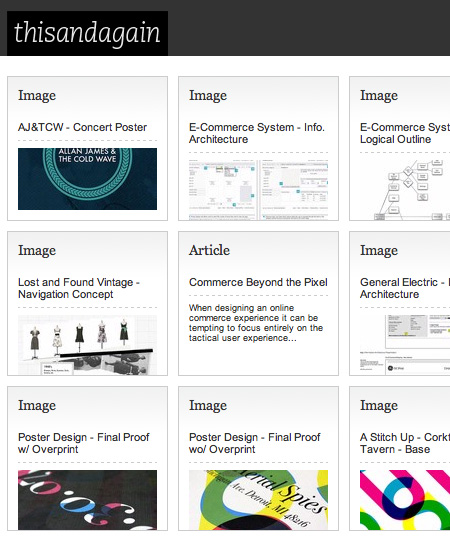View the vintage dresses navigation thumbnail
The image size is (450, 536).
[x=88, y=345]
